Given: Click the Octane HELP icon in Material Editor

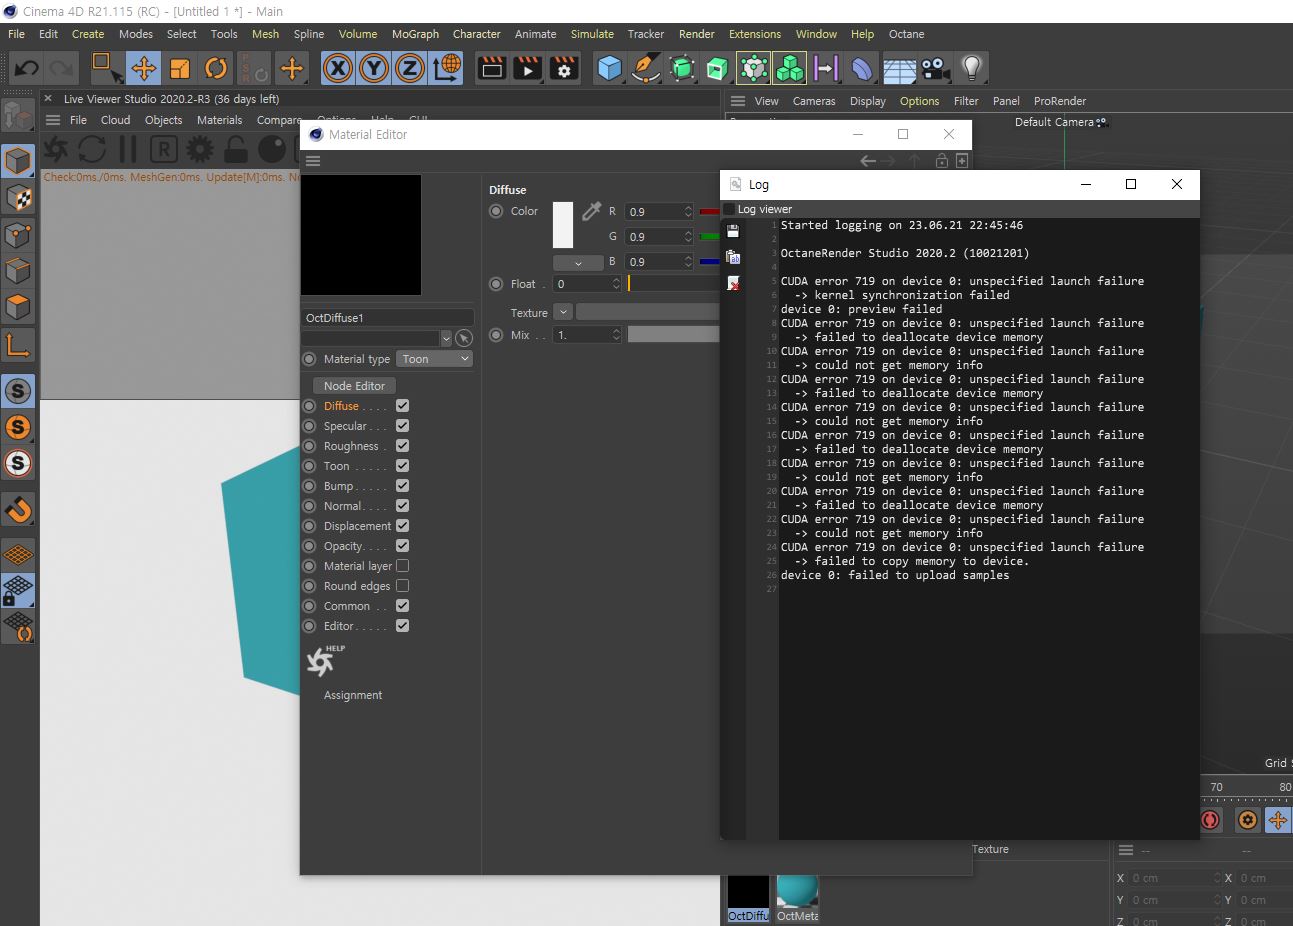Looking at the screenshot, I should coord(325,661).
